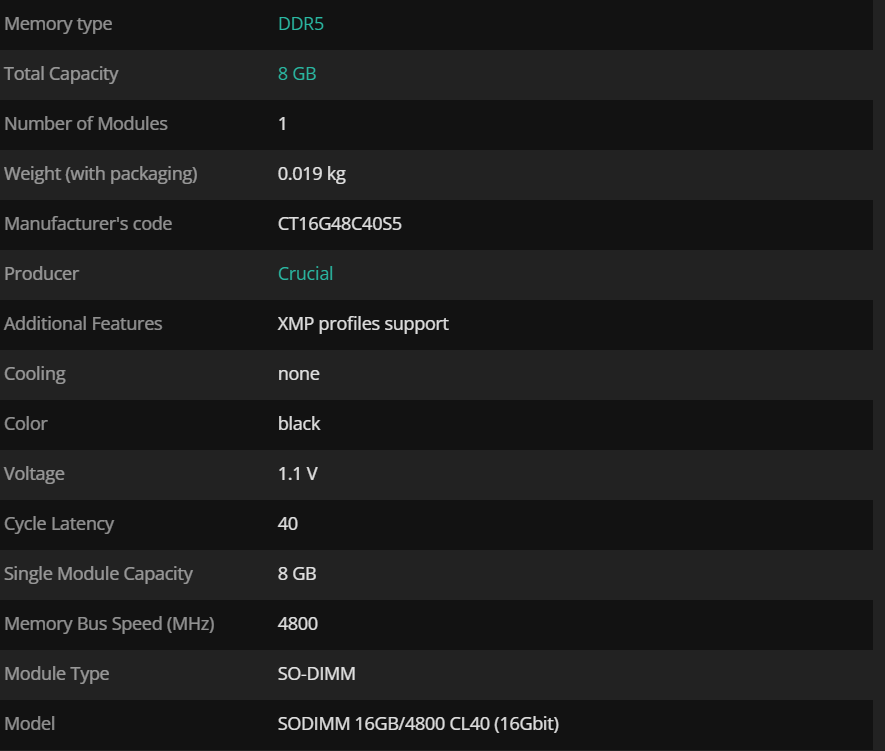Click the Module Type label
This screenshot has height=751, width=885.
[57, 674]
